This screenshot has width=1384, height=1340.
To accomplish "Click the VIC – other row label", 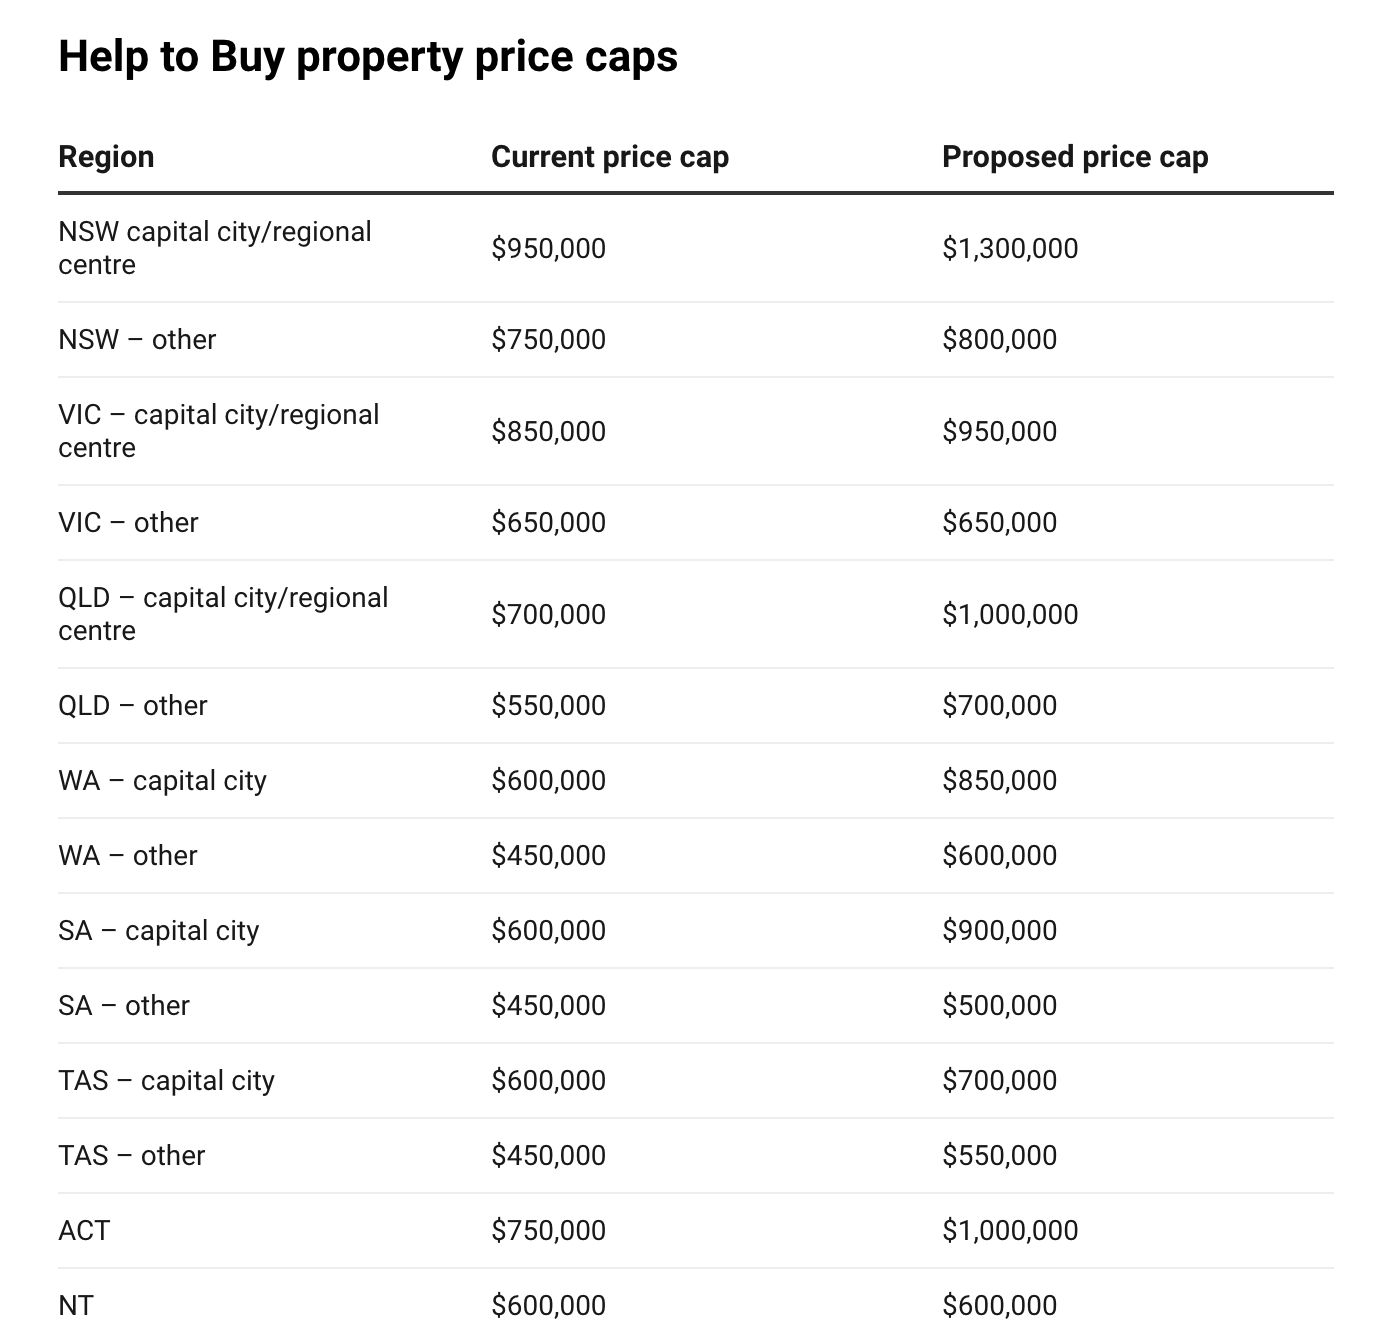I will (x=128, y=523).
